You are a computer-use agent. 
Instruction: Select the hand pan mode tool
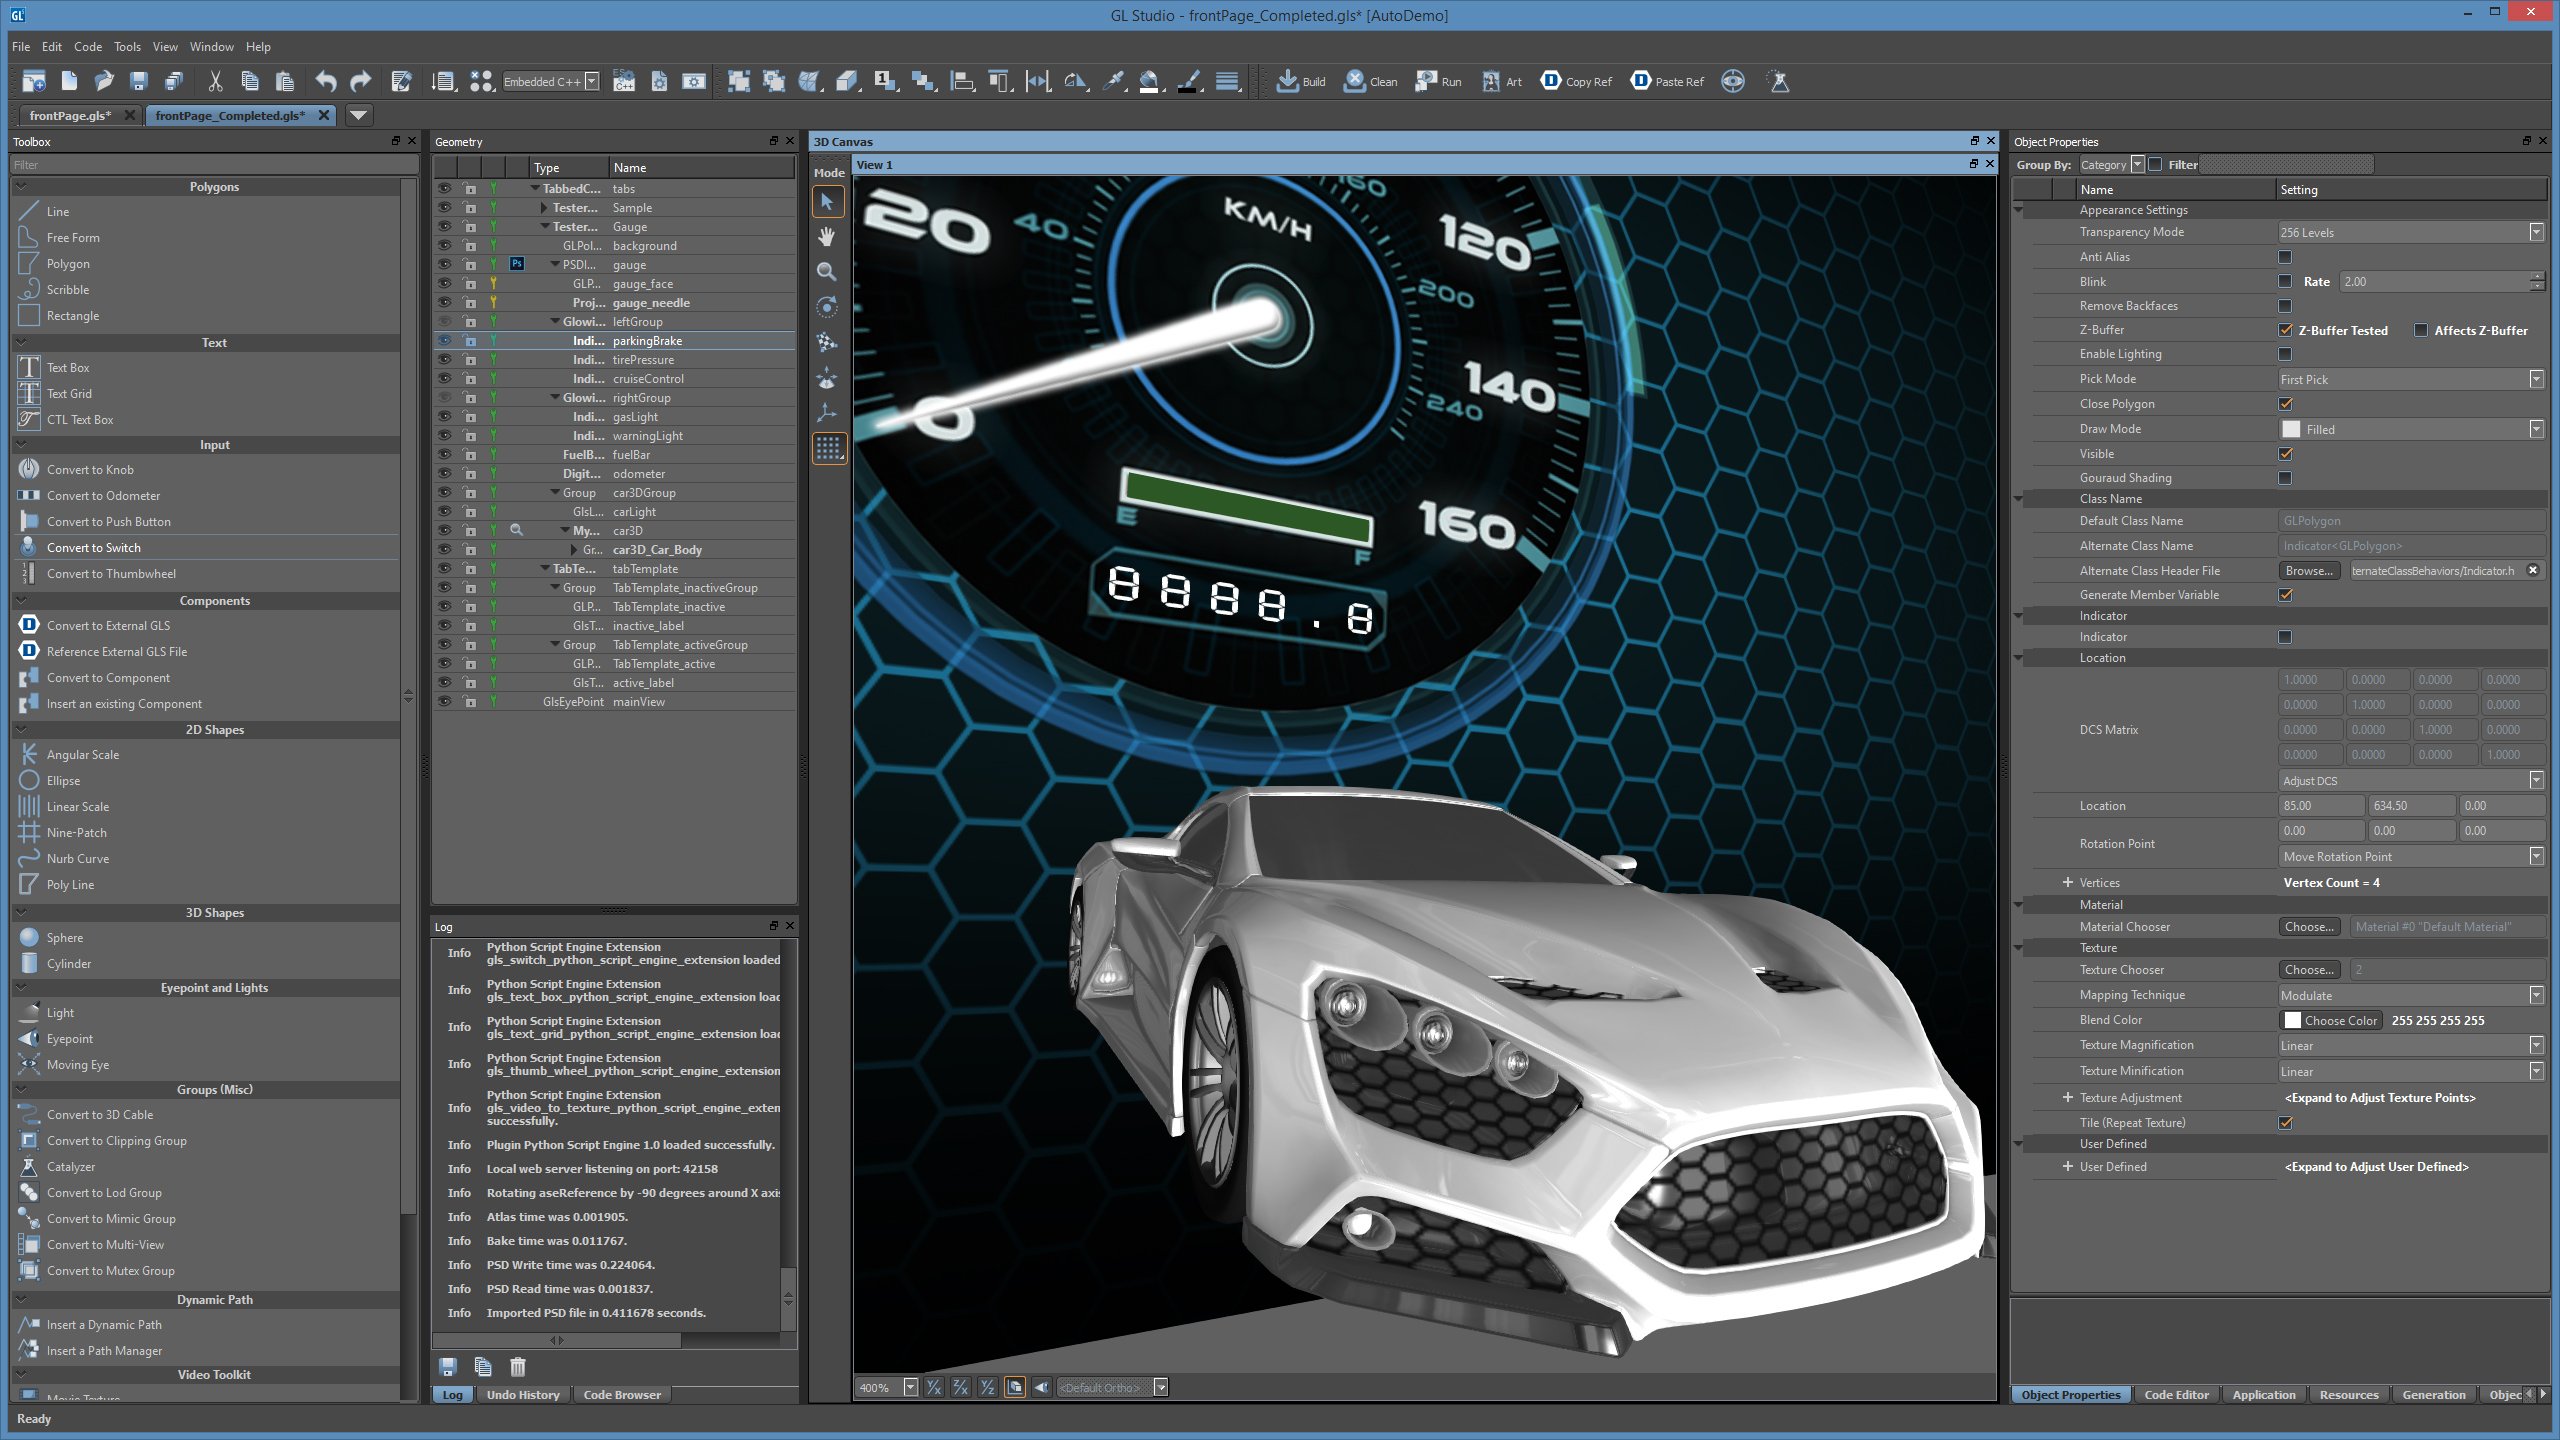coord(827,237)
